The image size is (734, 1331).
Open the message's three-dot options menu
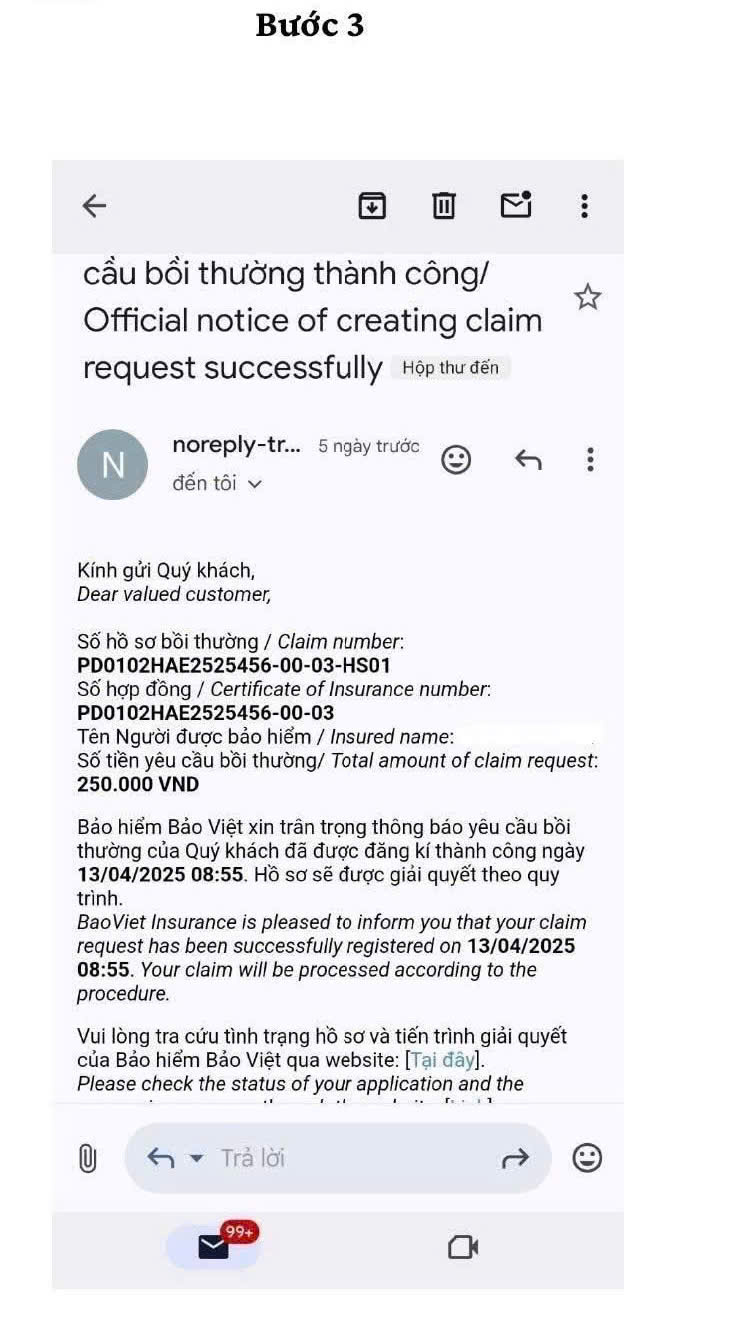[590, 460]
